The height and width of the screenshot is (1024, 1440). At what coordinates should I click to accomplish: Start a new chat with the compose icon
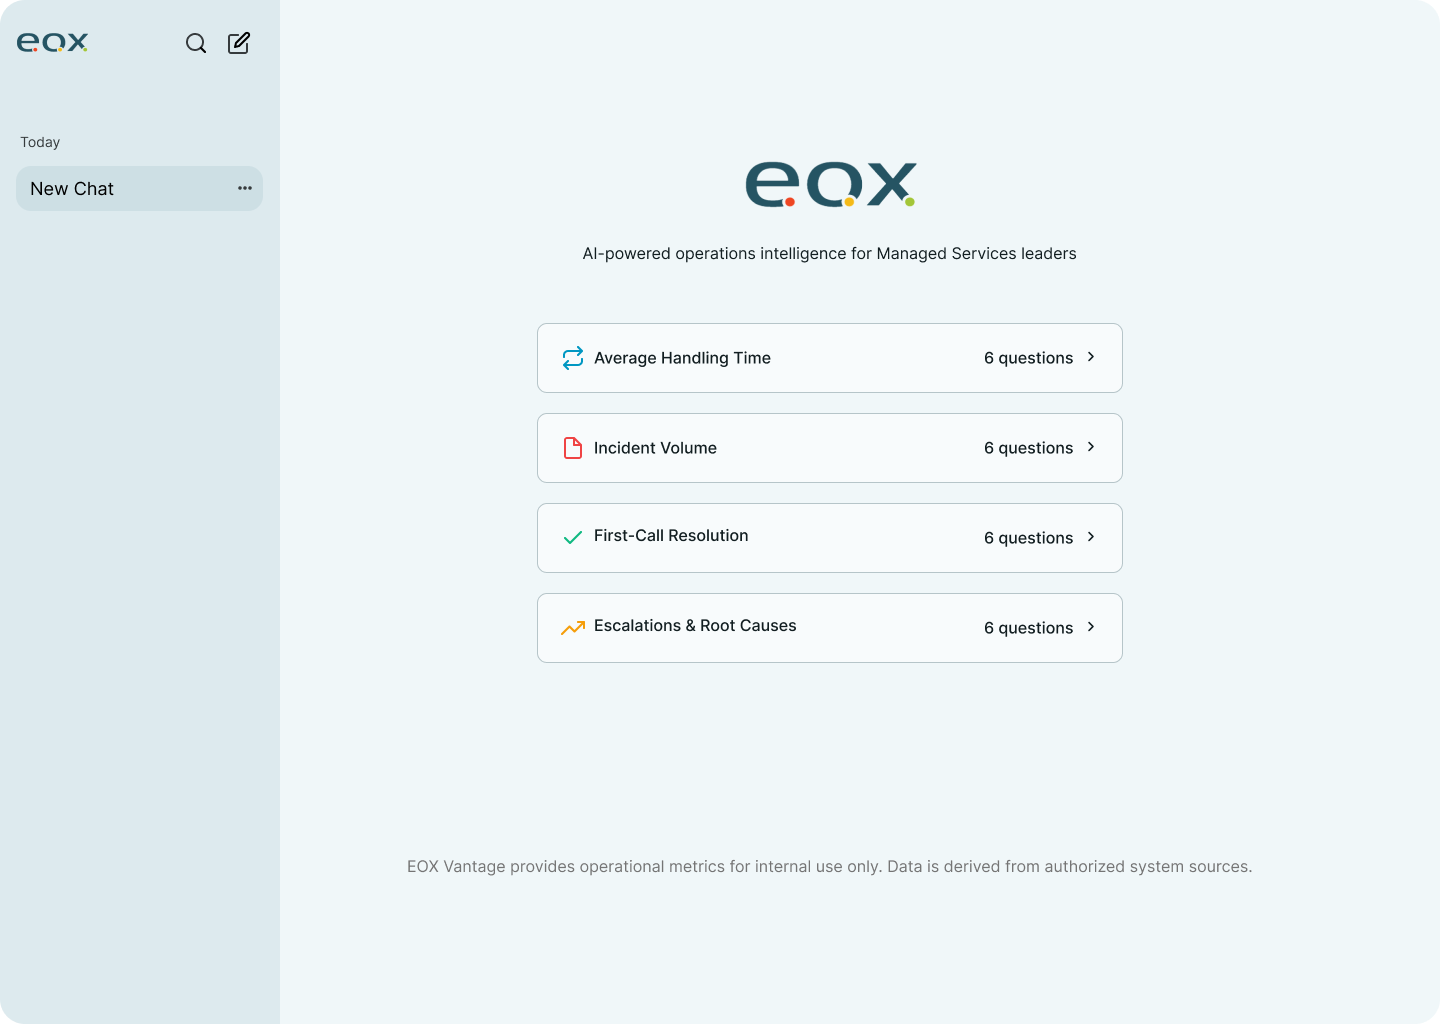tap(239, 43)
